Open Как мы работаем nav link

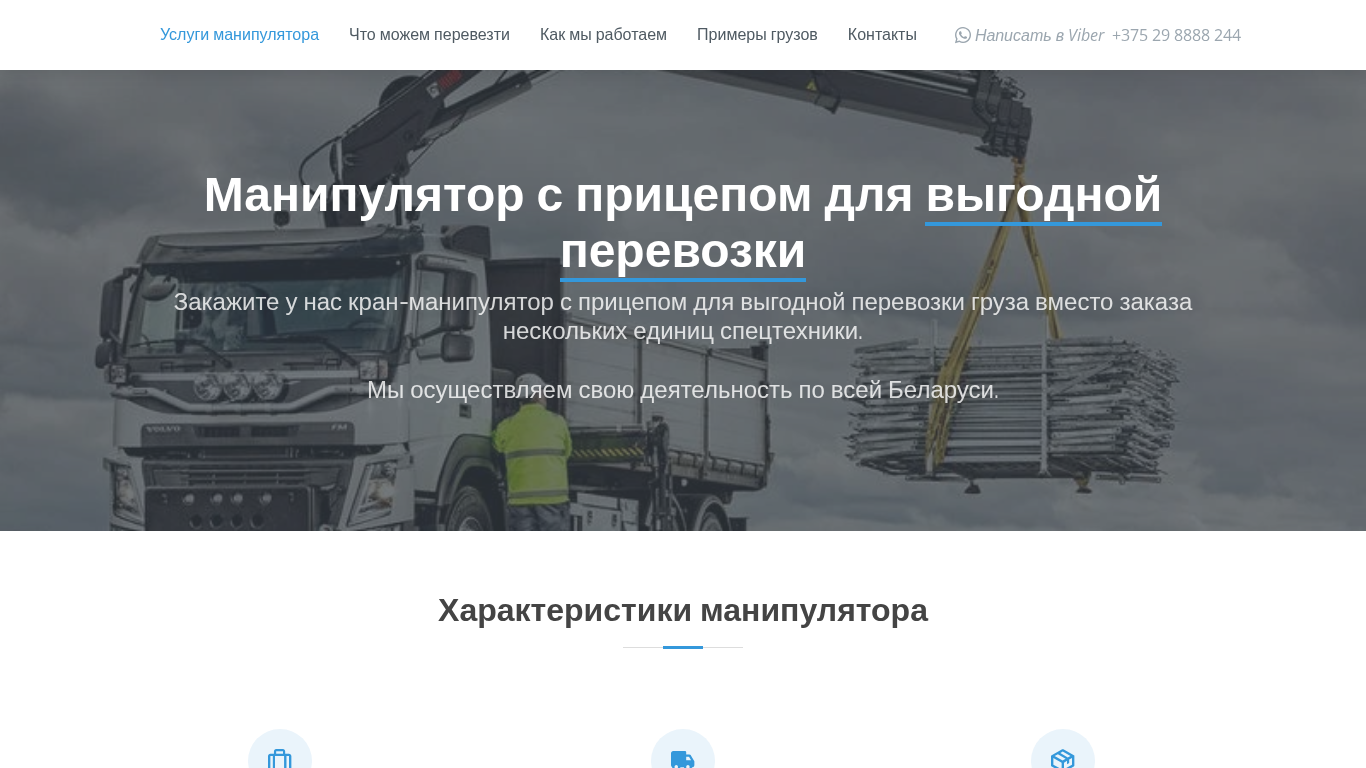click(x=603, y=35)
